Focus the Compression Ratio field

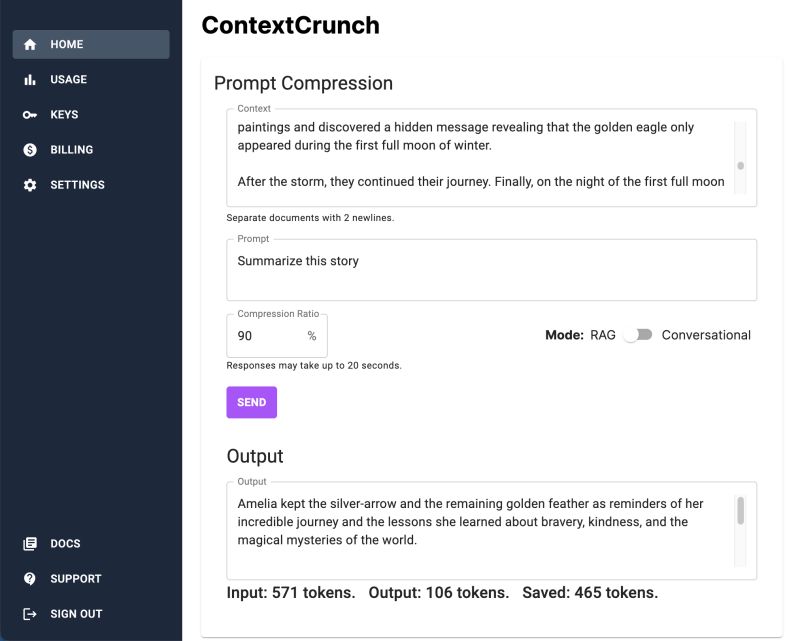pyautogui.click(x=268, y=336)
